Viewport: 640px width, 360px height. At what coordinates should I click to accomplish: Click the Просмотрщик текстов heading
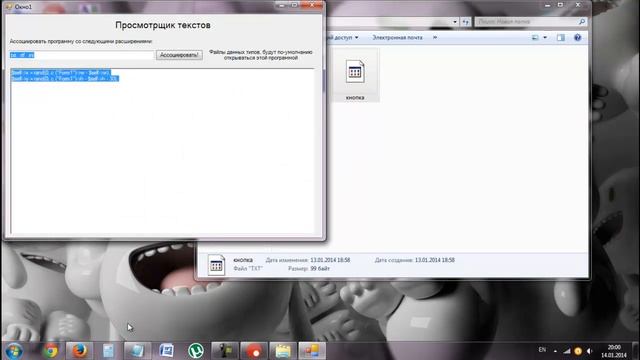(163, 25)
